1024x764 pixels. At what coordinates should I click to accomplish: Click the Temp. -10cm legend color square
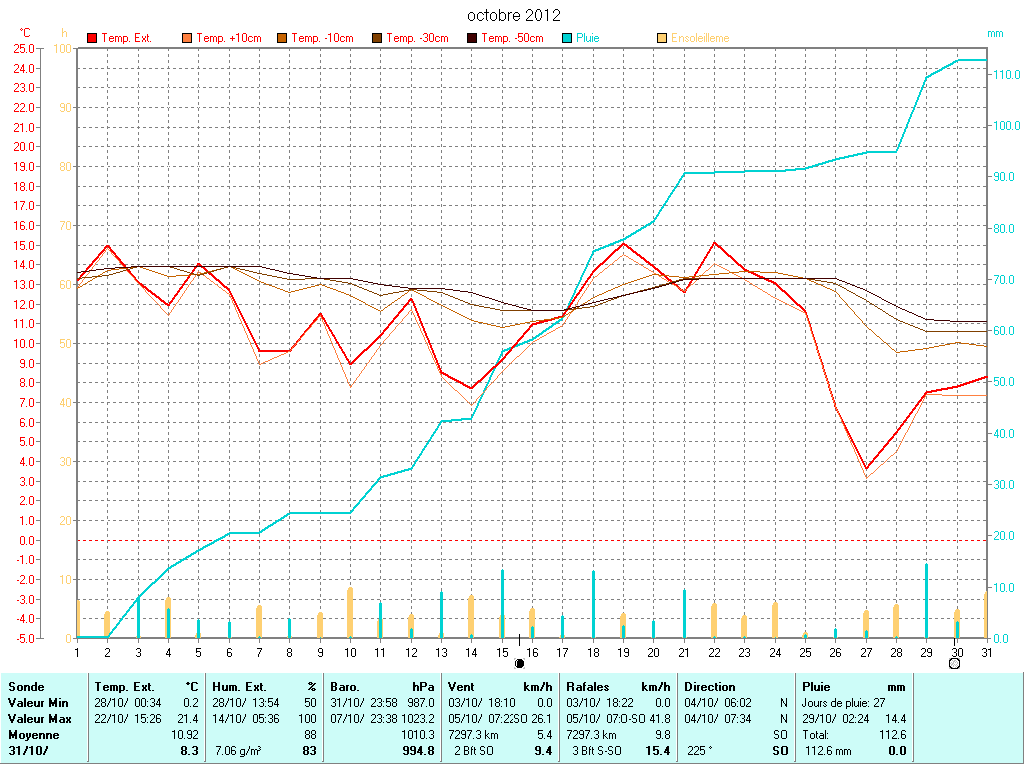[x=282, y=38]
